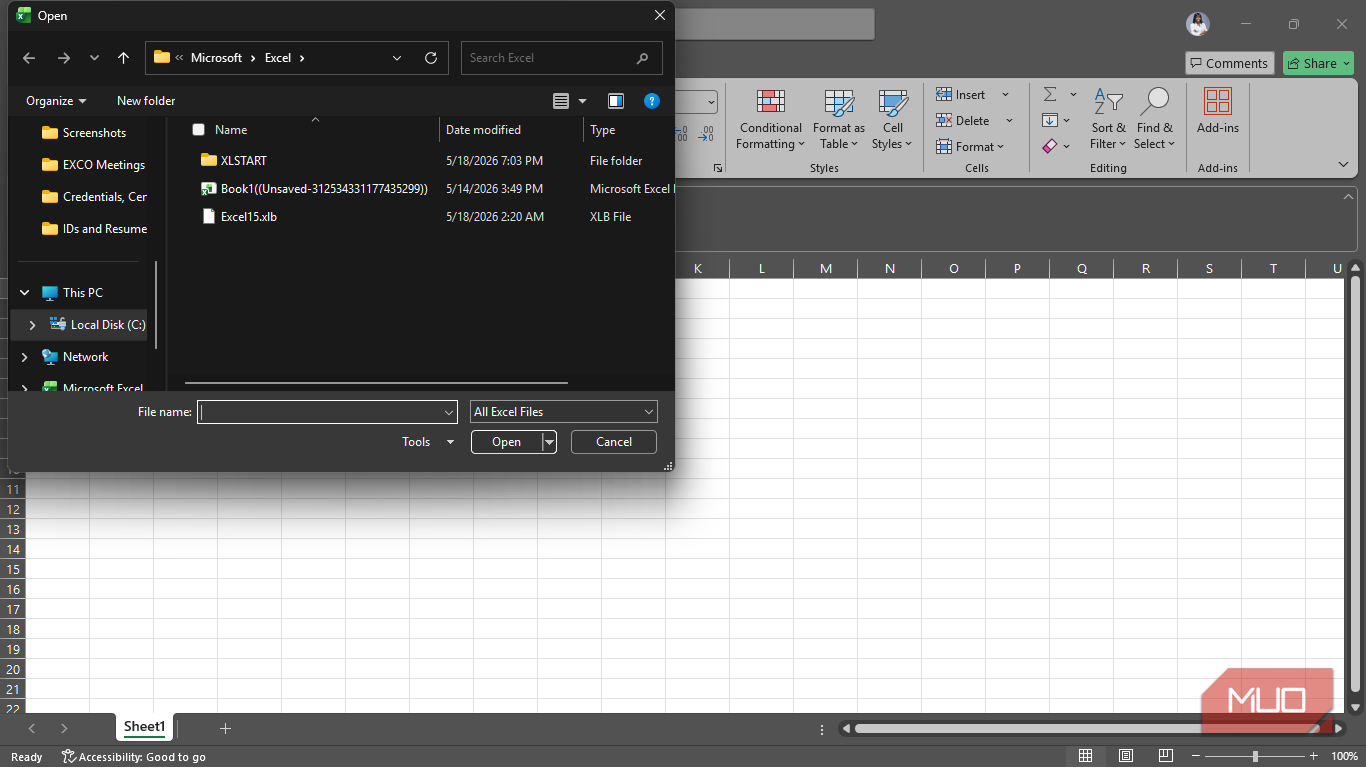Viewport: 1366px width, 768px height.
Task: Cancel the Open dialog
Action: [614, 442]
